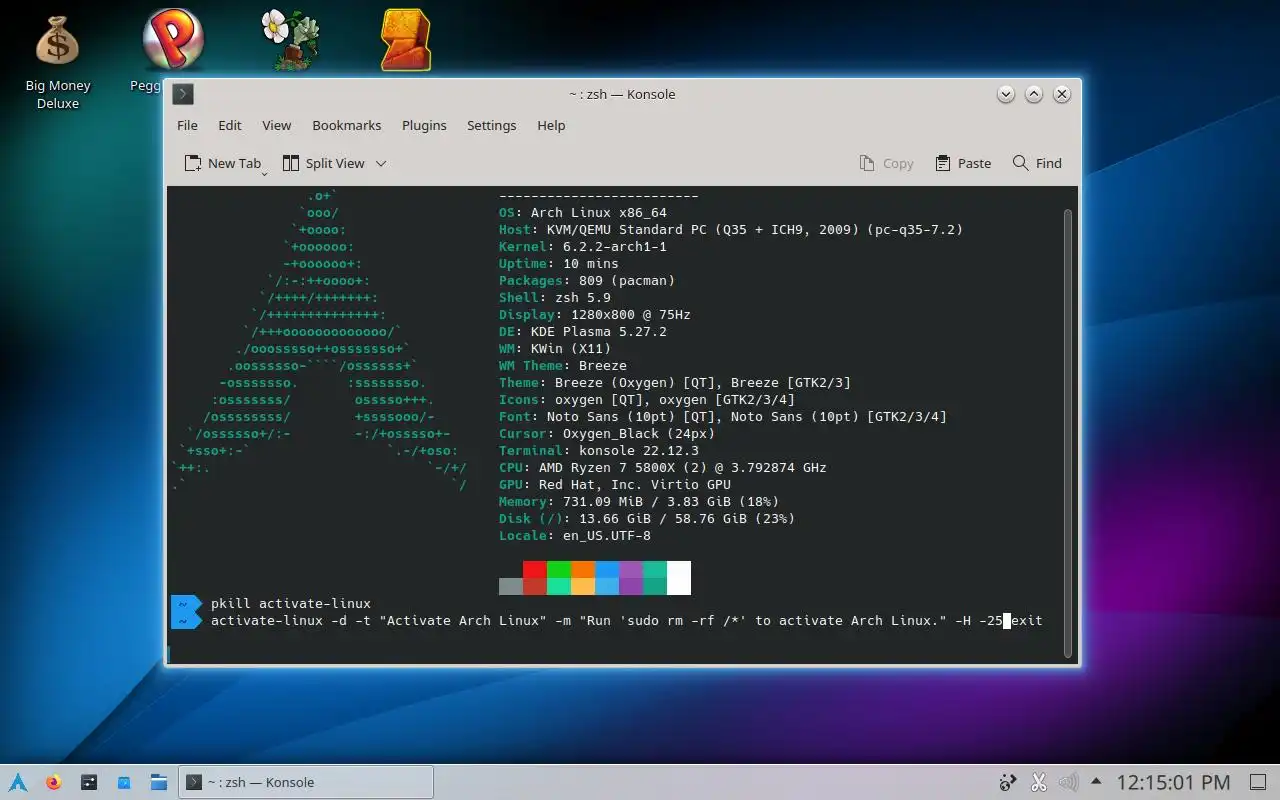Click the 'Locale: en_US.UTF-8' line
The height and width of the screenshot is (800, 1280).
click(x=574, y=535)
